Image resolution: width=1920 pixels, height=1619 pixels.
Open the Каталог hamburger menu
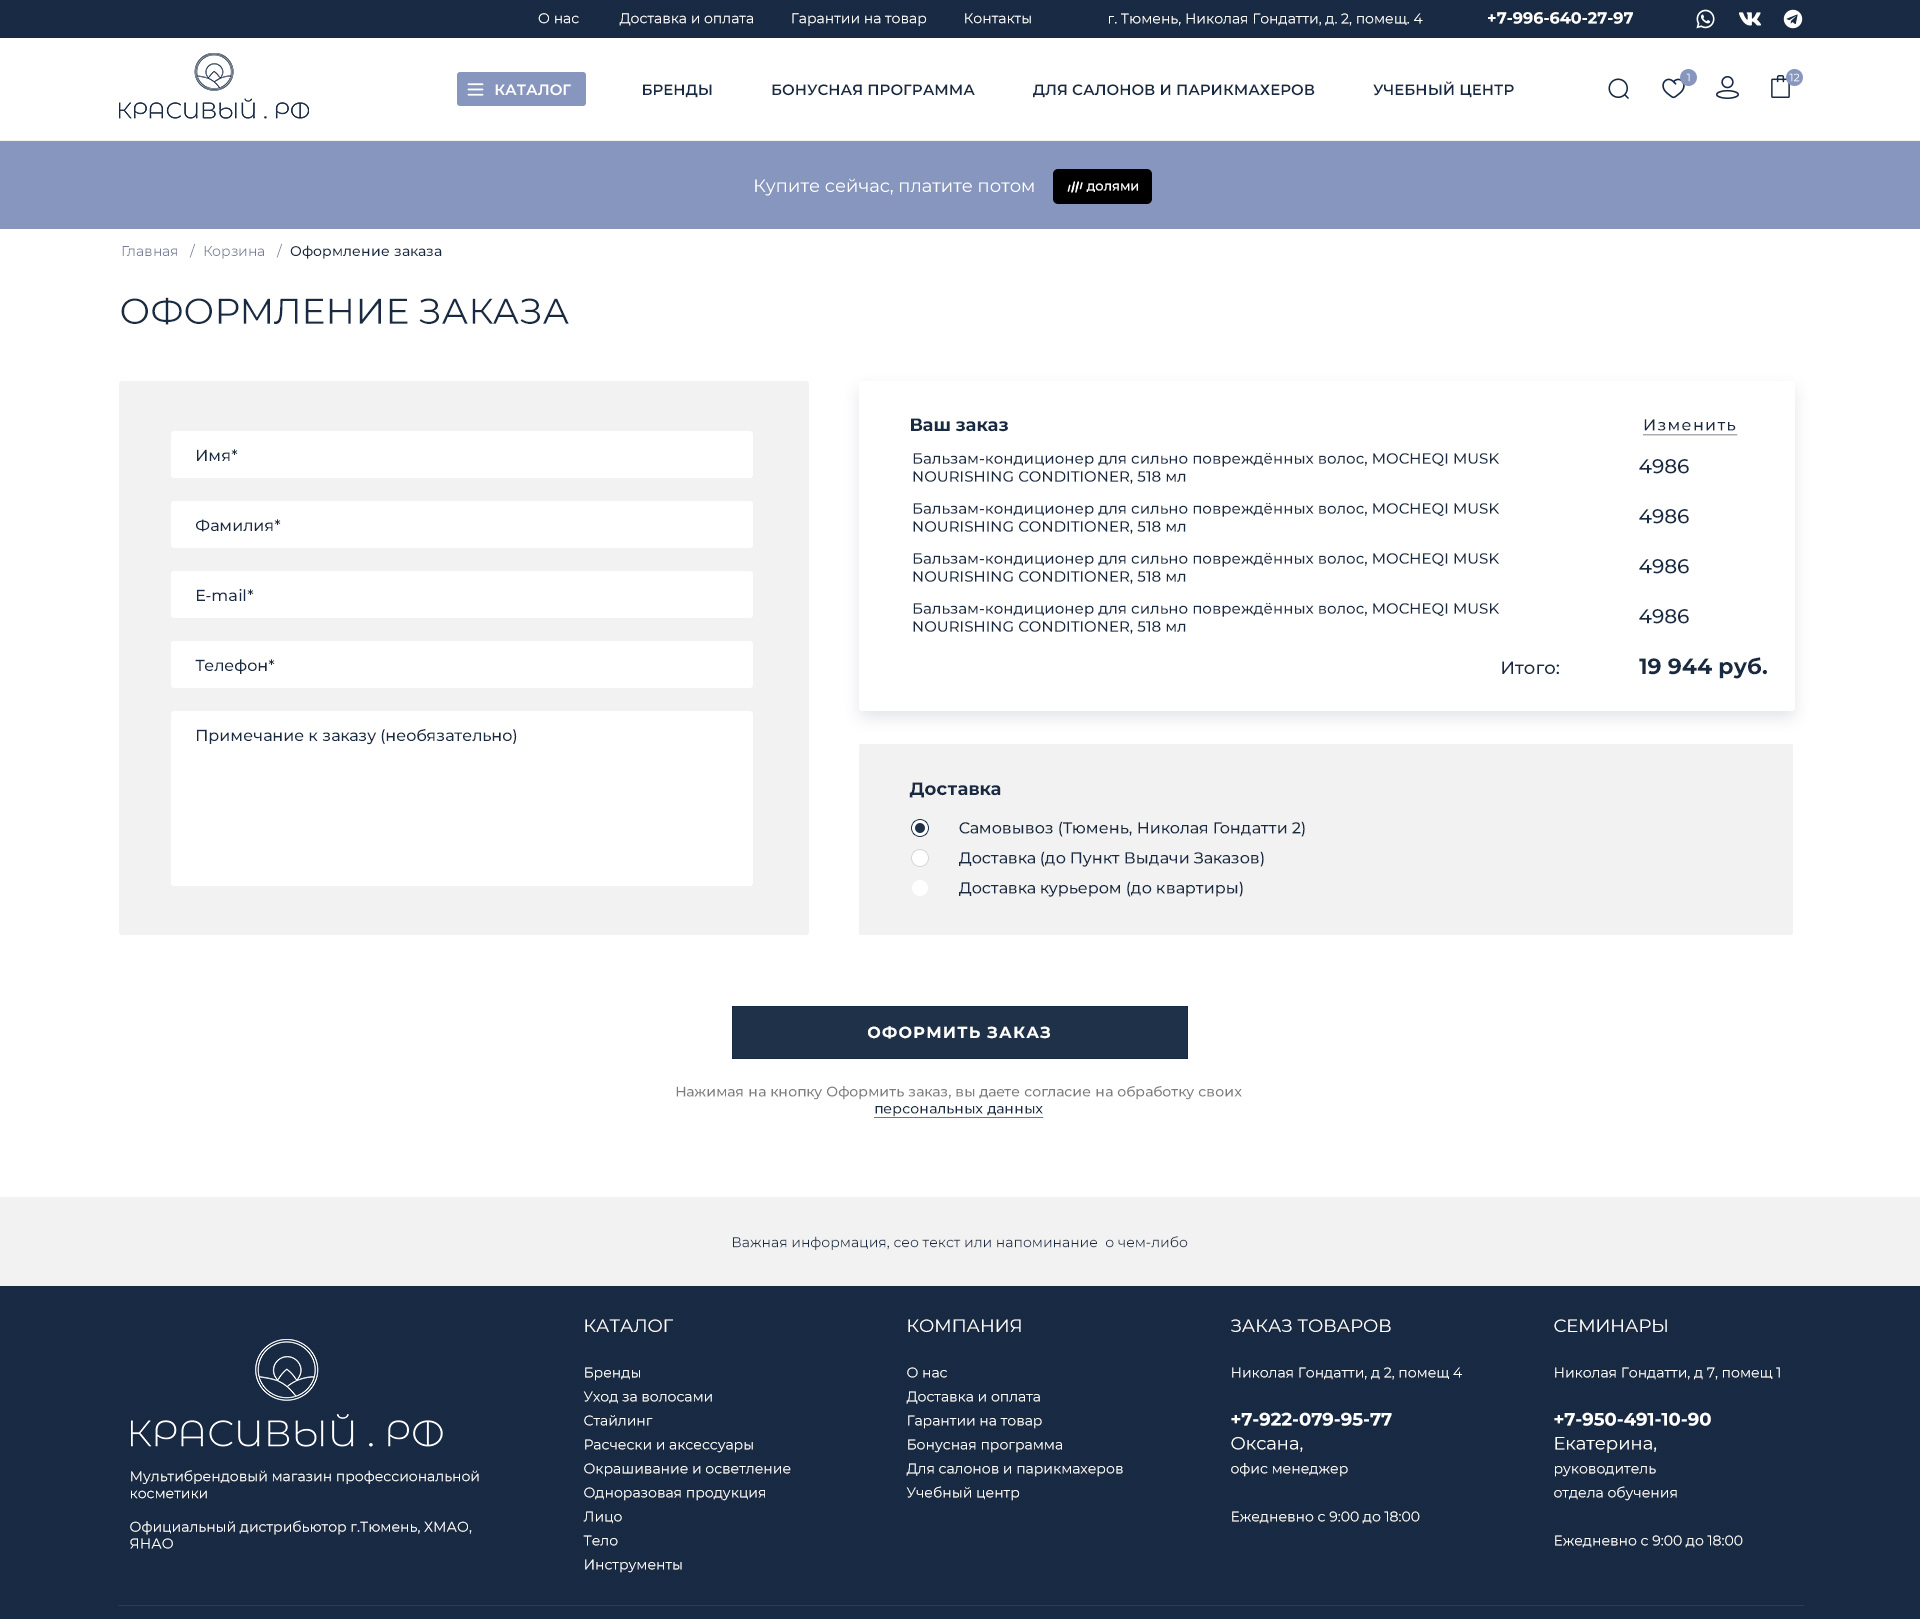coord(521,89)
